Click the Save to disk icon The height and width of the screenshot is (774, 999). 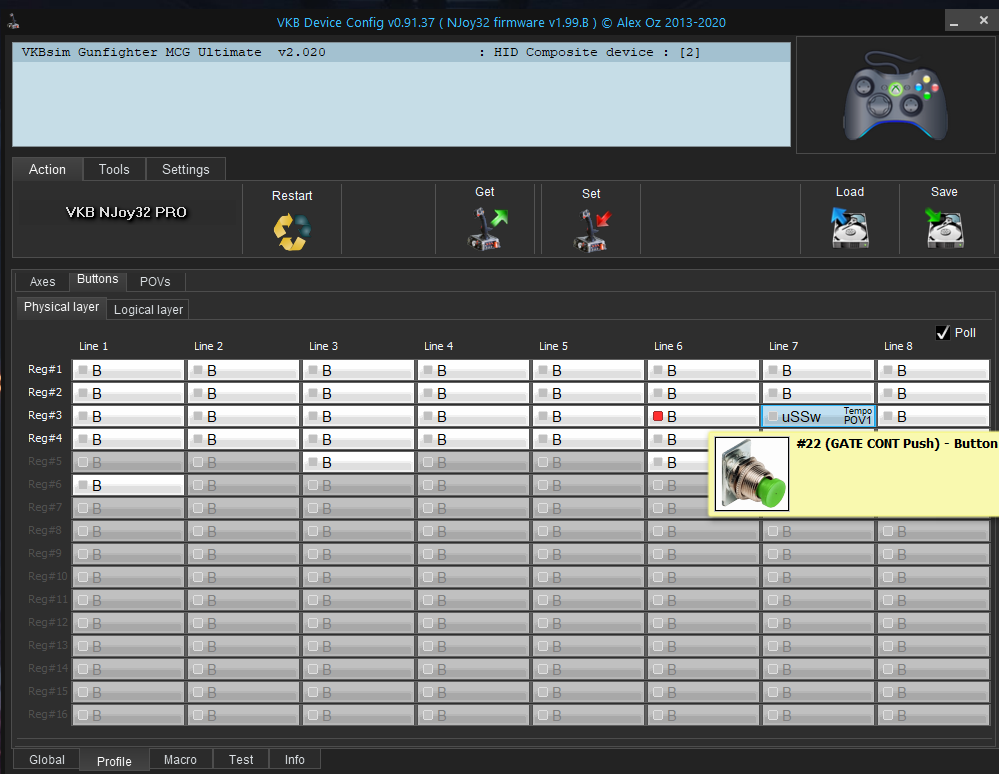click(x=943, y=228)
